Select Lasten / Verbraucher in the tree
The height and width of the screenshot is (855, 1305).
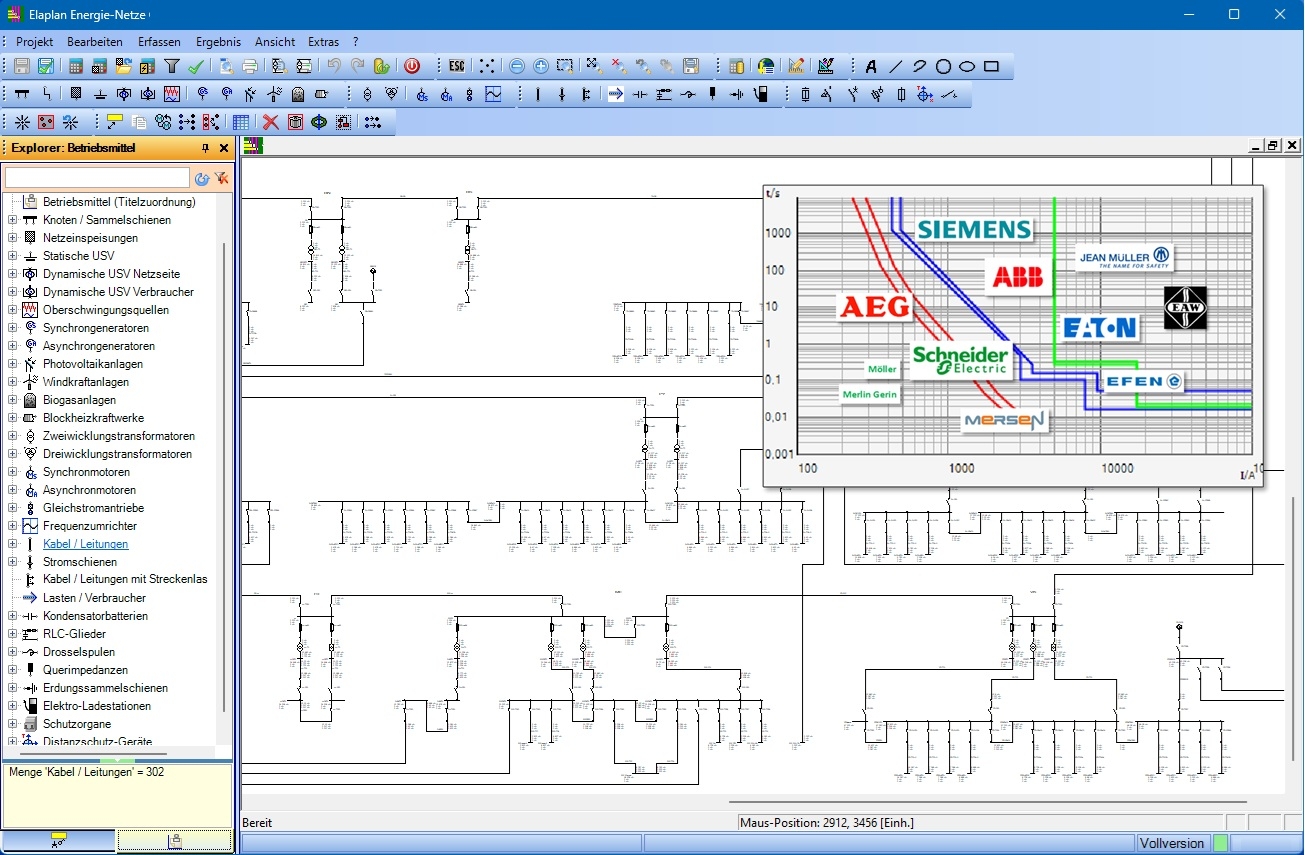click(94, 598)
